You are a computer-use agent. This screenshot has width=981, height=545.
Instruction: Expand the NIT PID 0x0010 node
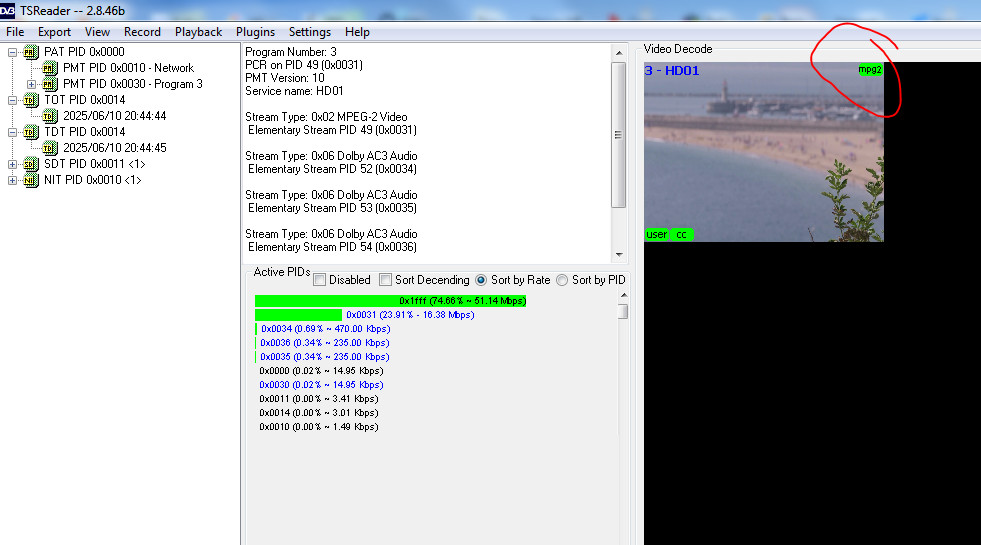[x=12, y=180]
